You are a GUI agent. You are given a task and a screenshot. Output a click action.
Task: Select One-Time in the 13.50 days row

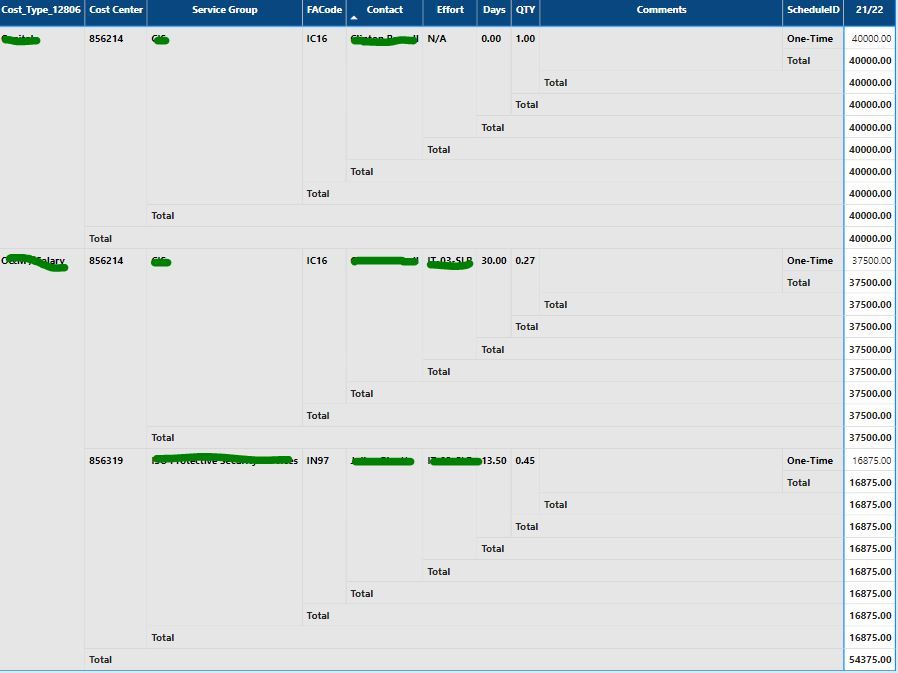(810, 461)
